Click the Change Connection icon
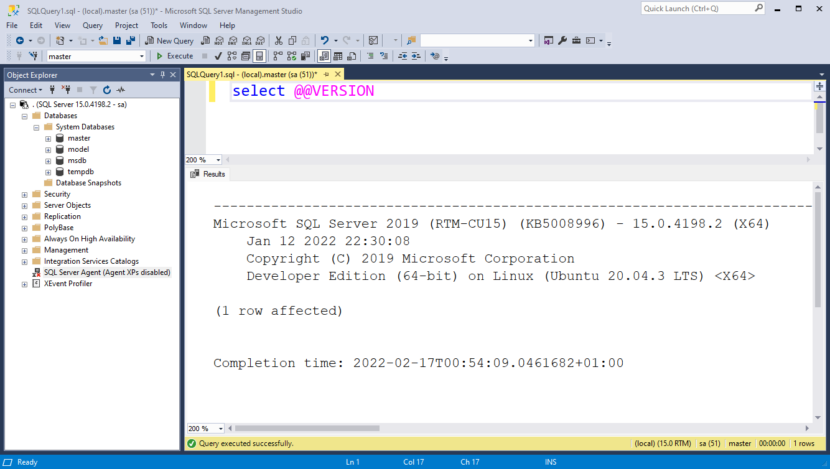 pyautogui.click(x=33, y=56)
